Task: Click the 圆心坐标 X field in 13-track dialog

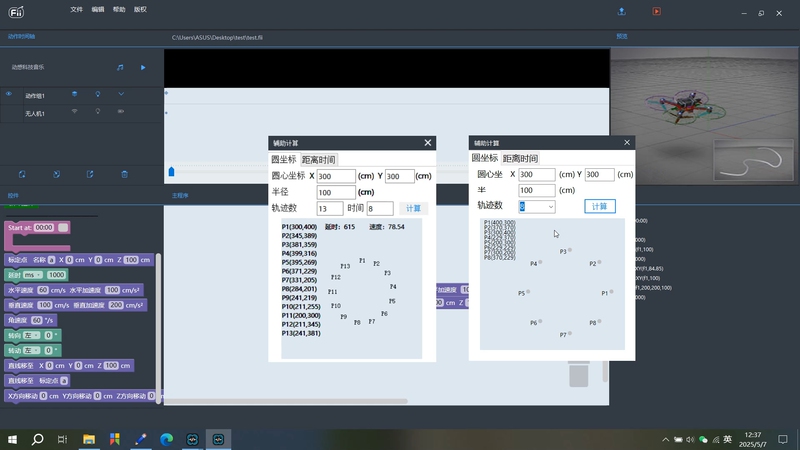Action: [x=336, y=176]
